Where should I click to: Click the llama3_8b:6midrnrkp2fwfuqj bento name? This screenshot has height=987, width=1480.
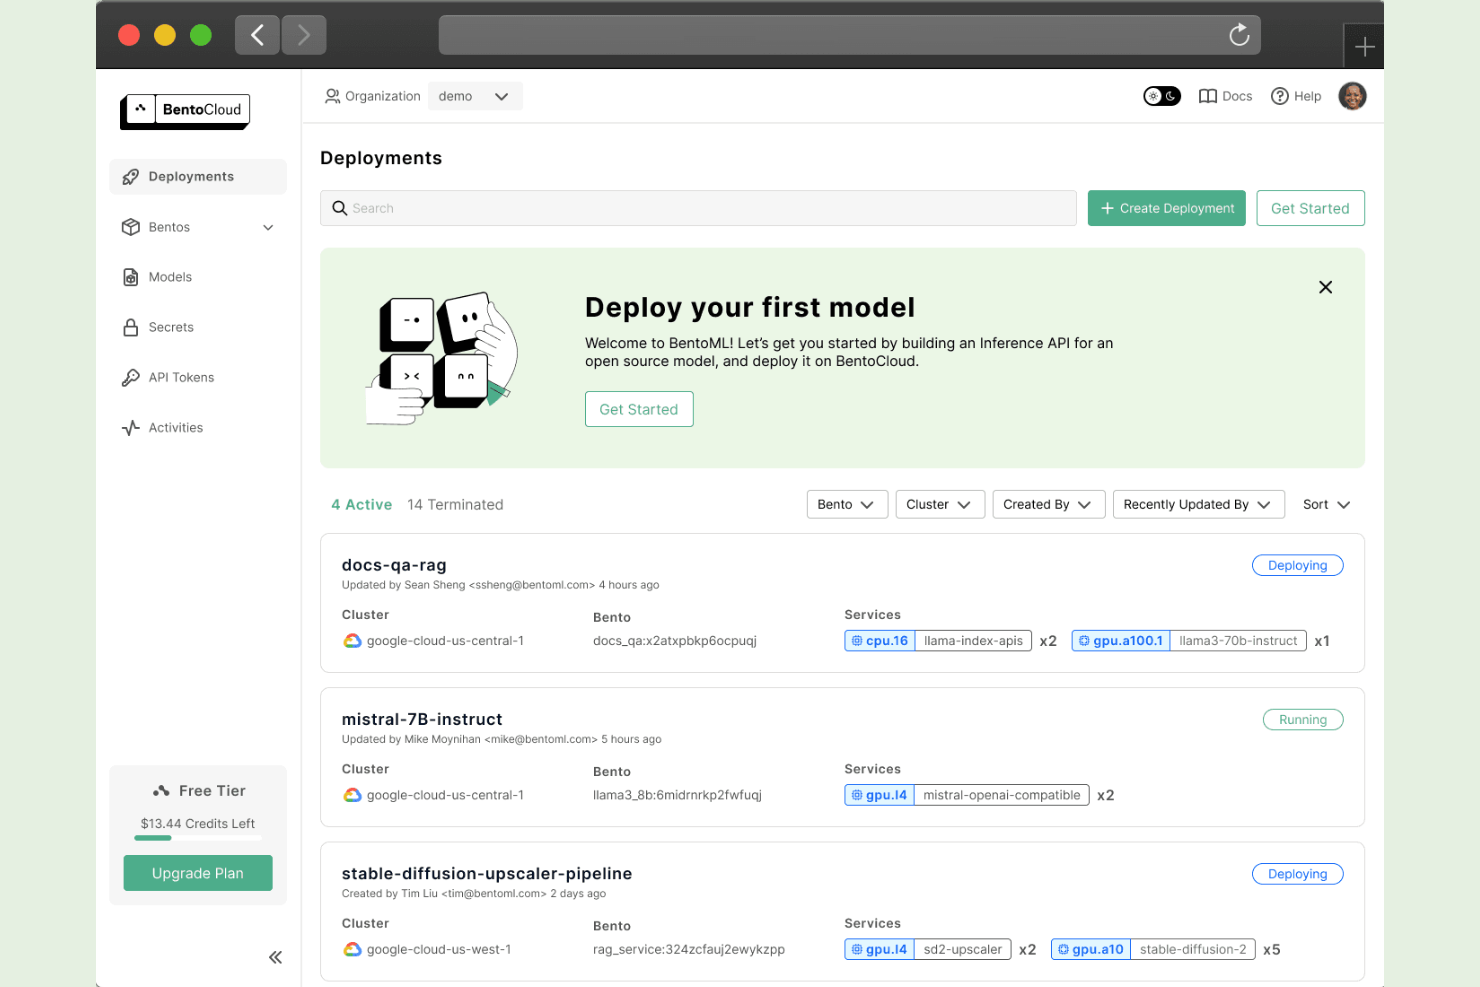tap(677, 795)
